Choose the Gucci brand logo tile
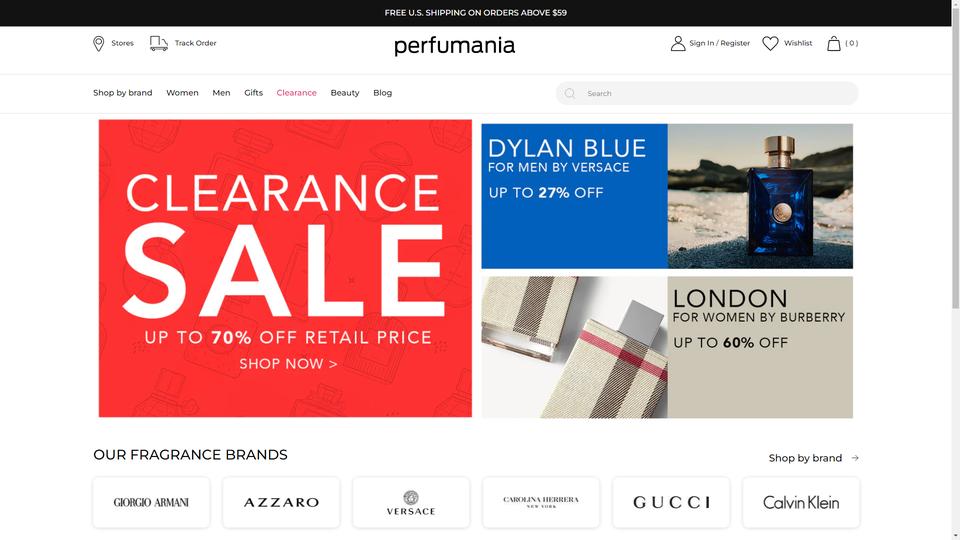 click(x=671, y=502)
